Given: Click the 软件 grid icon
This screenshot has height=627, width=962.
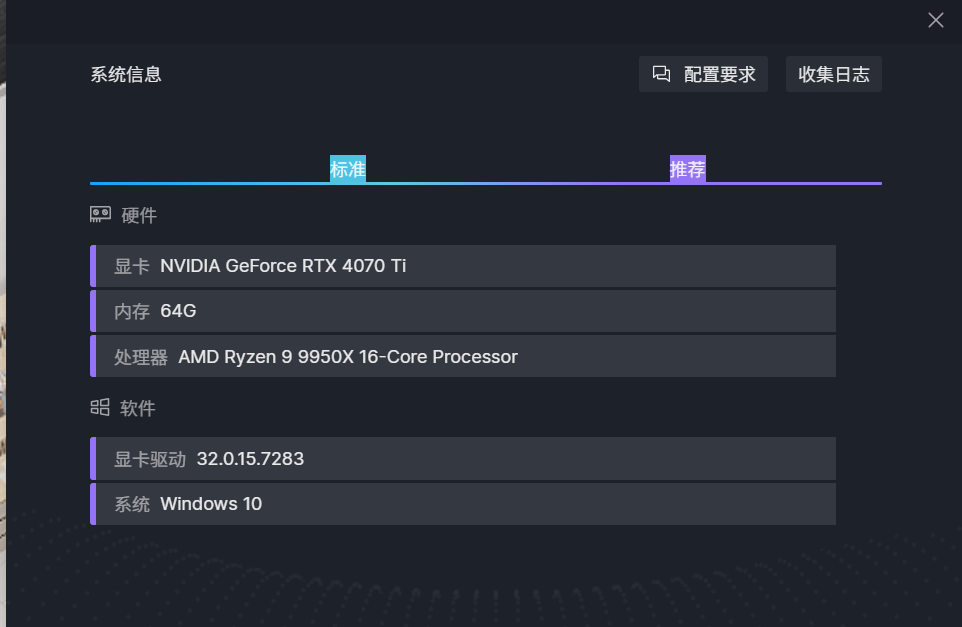Looking at the screenshot, I should pos(100,408).
